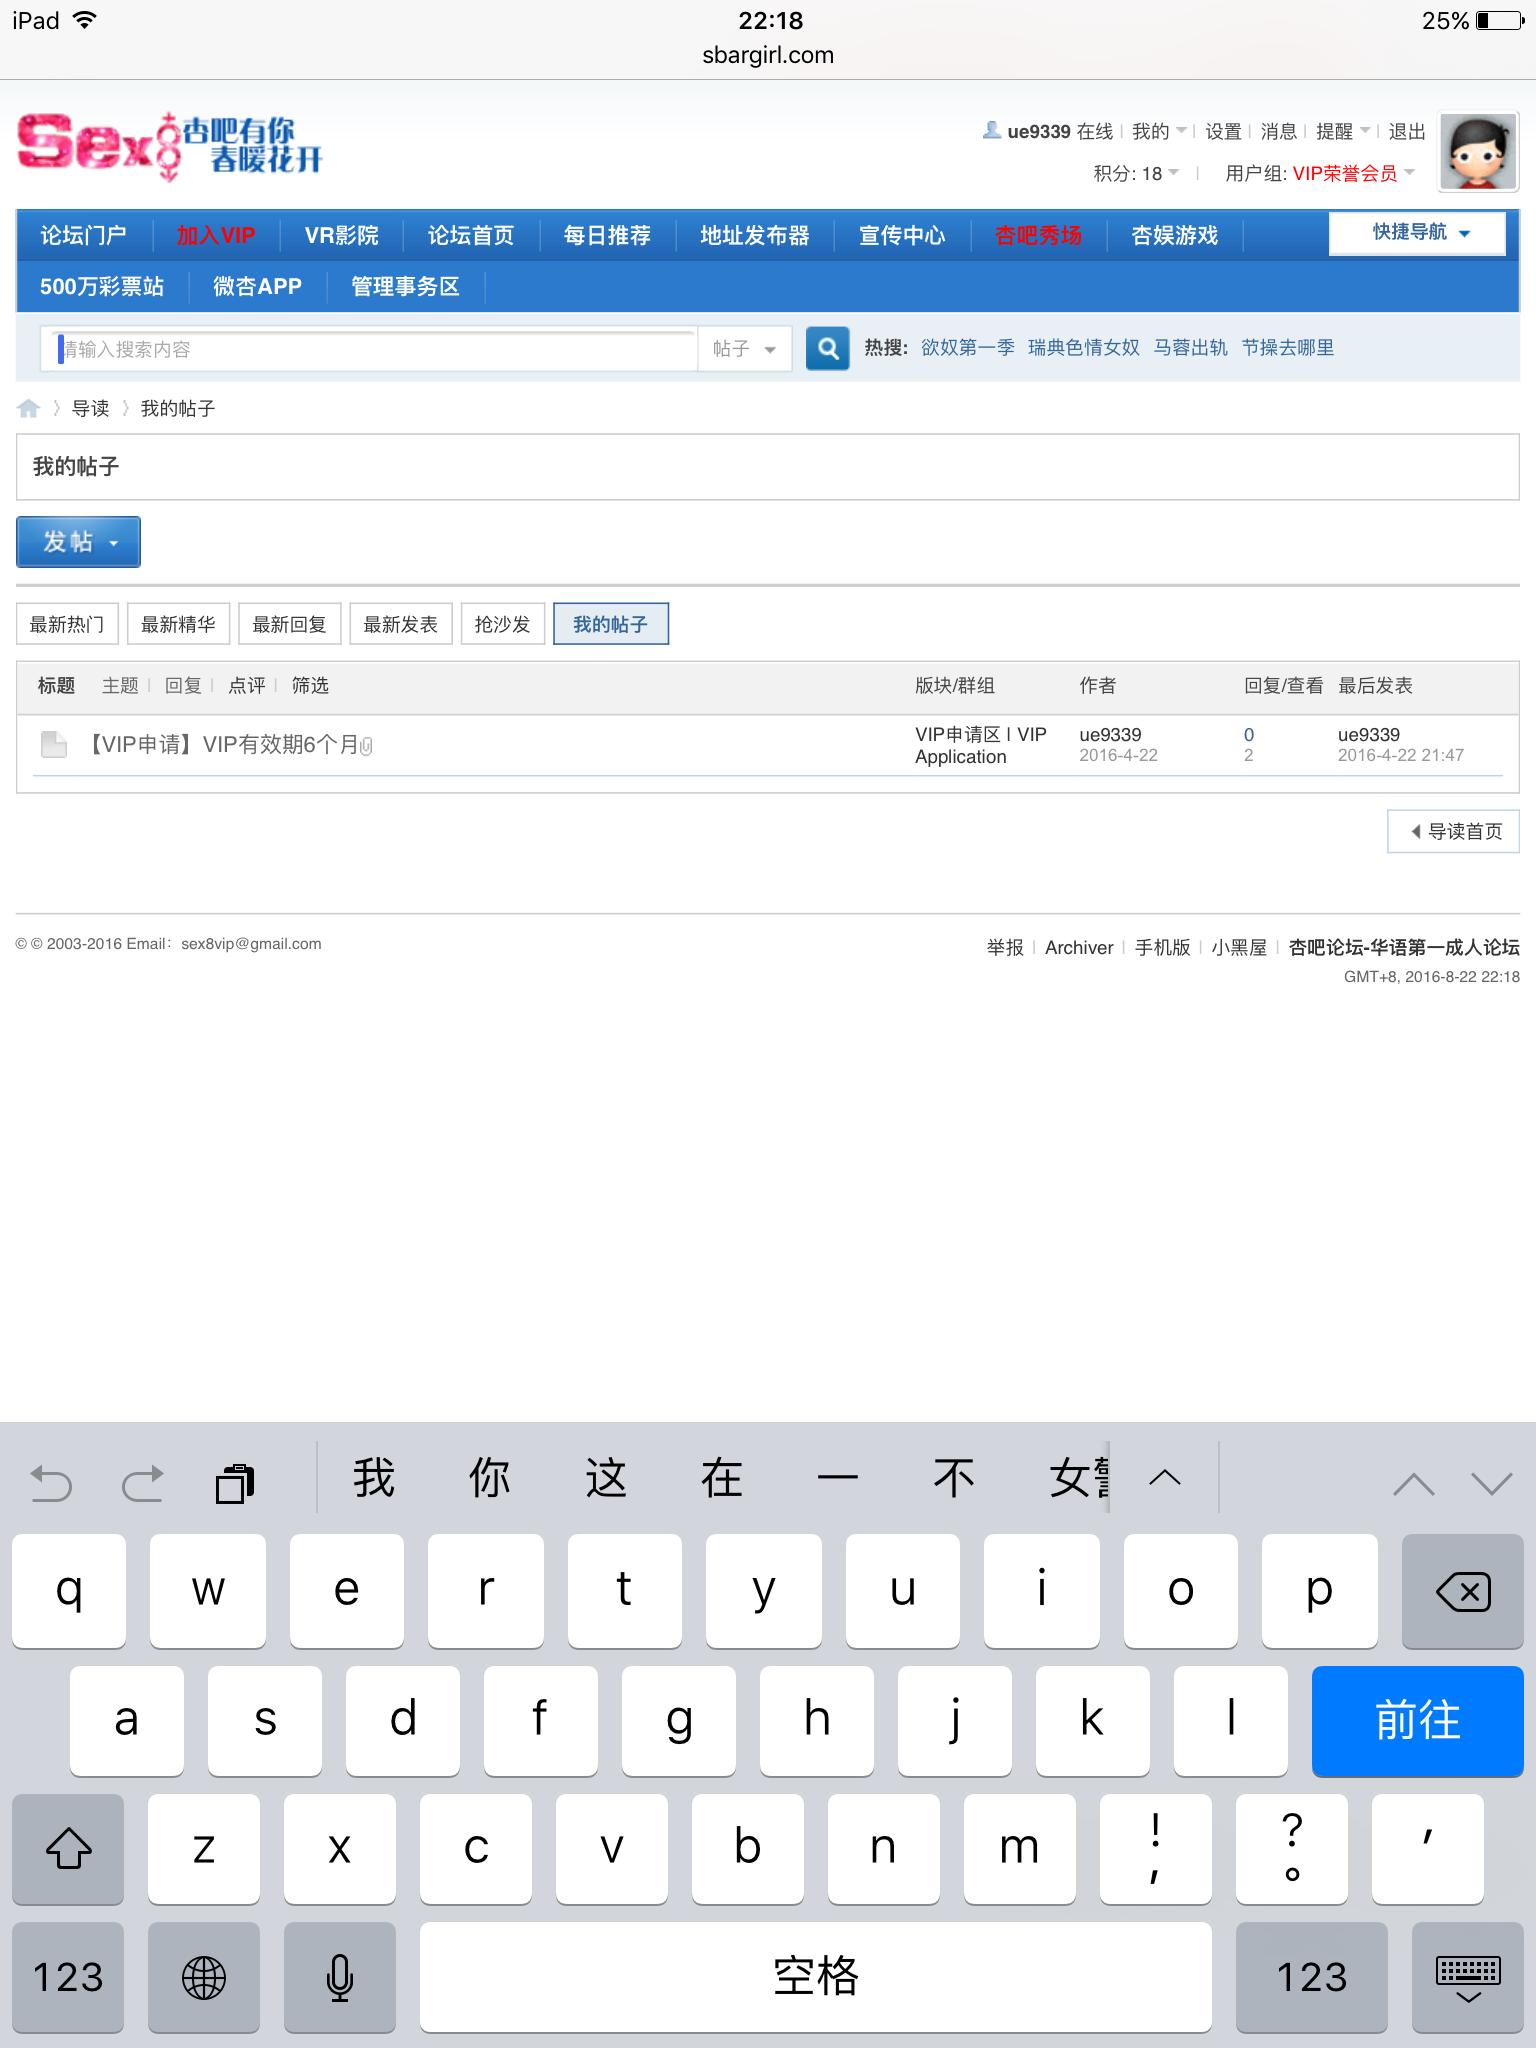Select the 我的帖子 tab
This screenshot has height=2048, width=1536.
pos(610,624)
